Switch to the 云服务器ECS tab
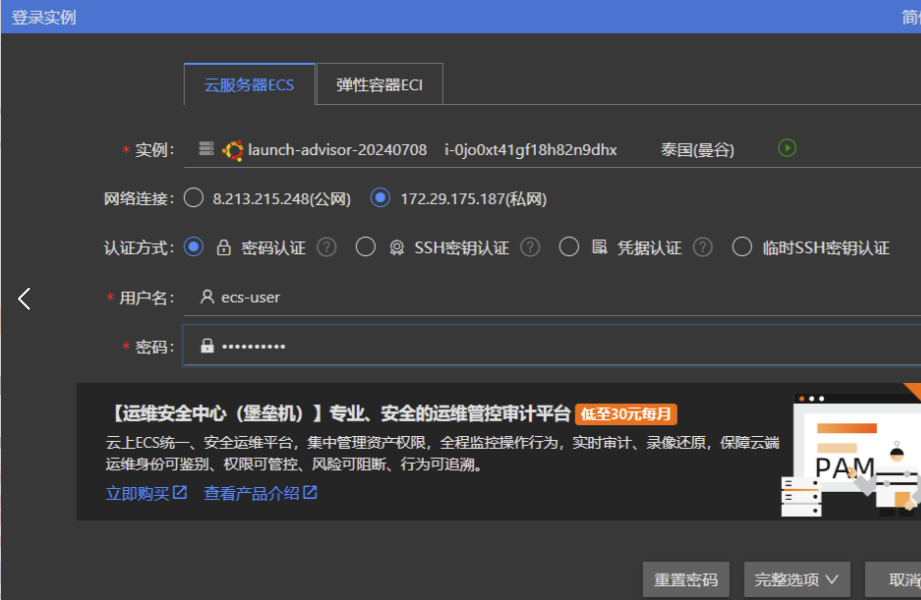The image size is (921, 600). tap(249, 85)
